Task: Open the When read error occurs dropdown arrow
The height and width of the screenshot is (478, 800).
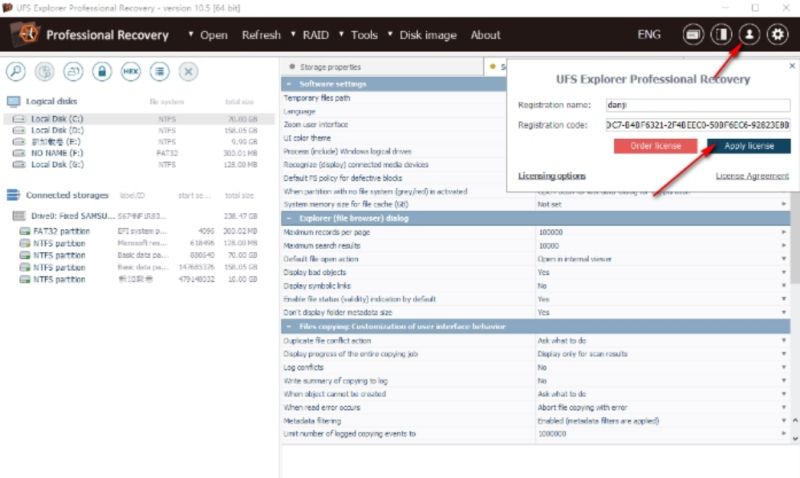Action: tap(784, 407)
